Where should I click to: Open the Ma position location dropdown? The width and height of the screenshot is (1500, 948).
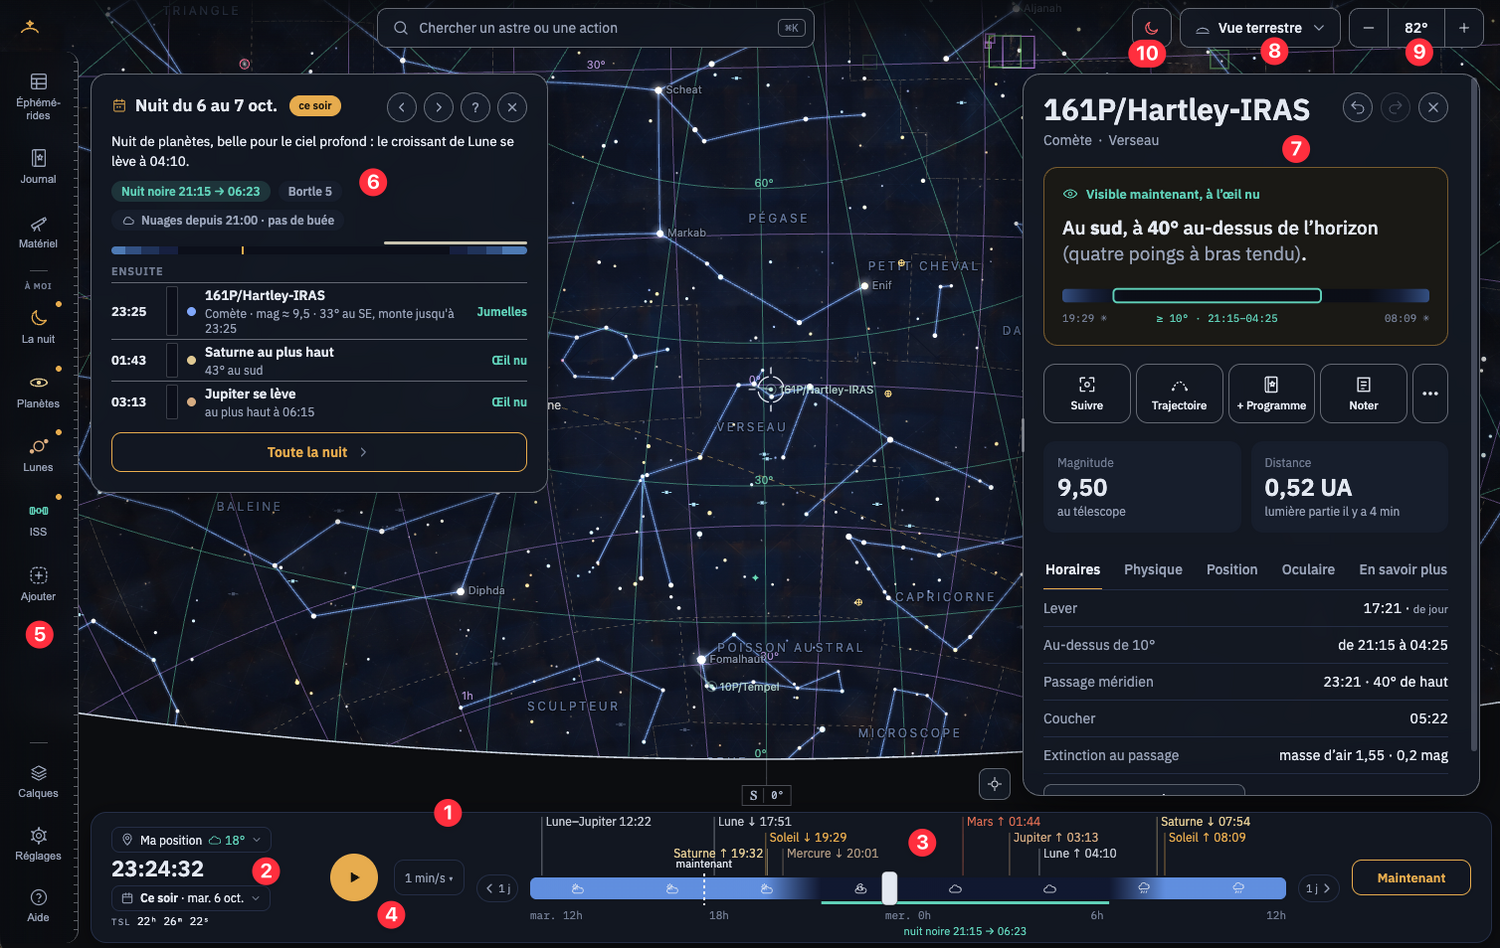click(x=190, y=840)
